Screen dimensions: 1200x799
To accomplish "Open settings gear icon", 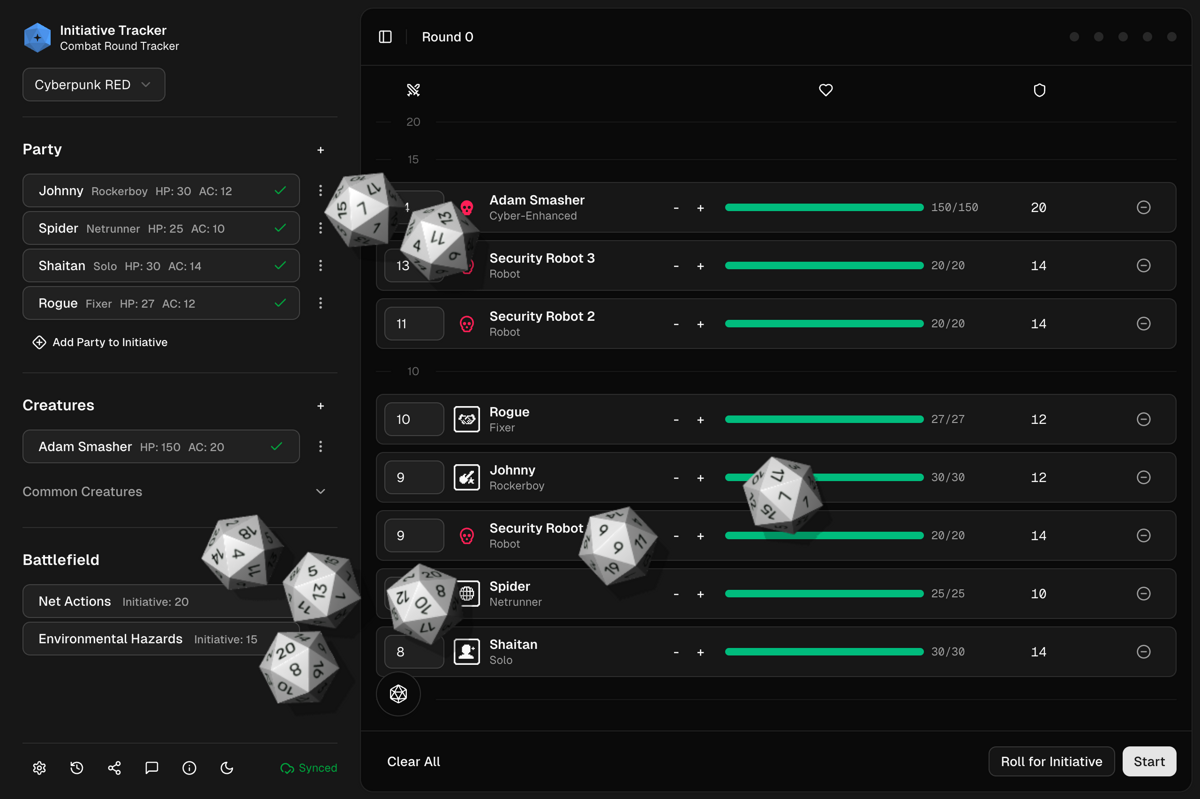I will (x=39, y=768).
